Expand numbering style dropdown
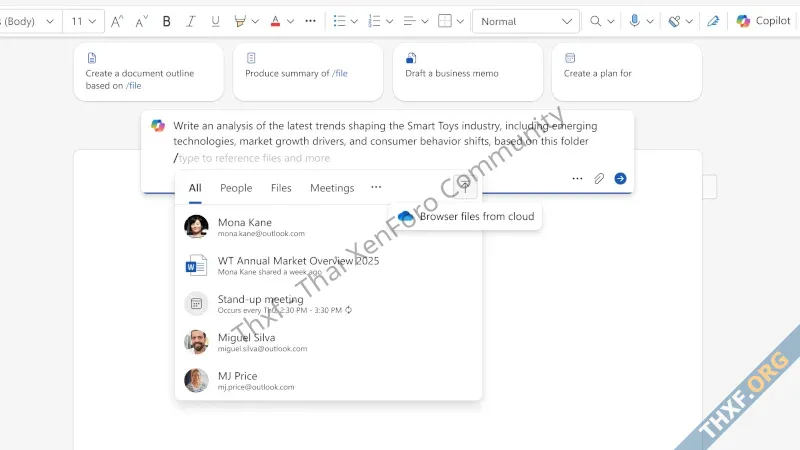Viewport: 800px width, 450px height. [x=389, y=21]
